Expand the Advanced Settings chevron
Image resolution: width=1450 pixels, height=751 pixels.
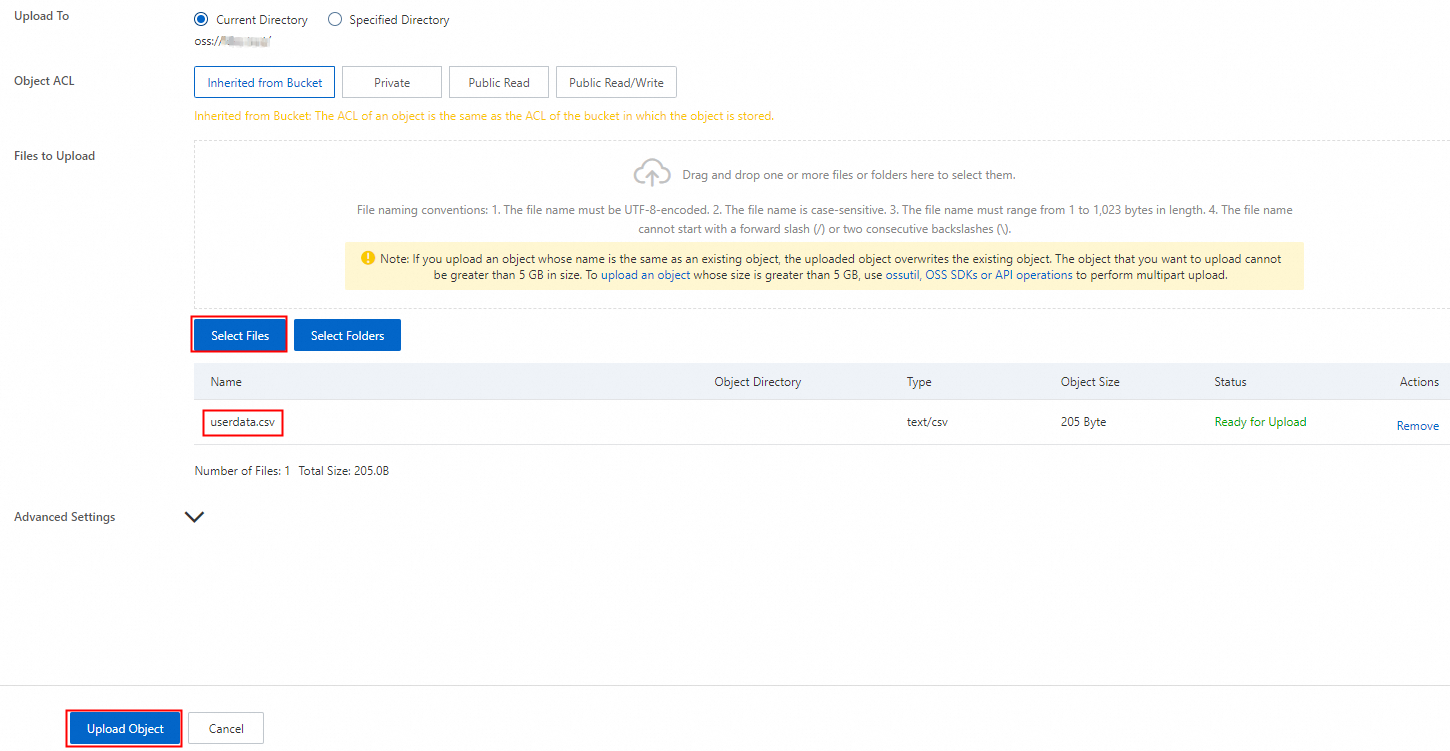(x=195, y=517)
